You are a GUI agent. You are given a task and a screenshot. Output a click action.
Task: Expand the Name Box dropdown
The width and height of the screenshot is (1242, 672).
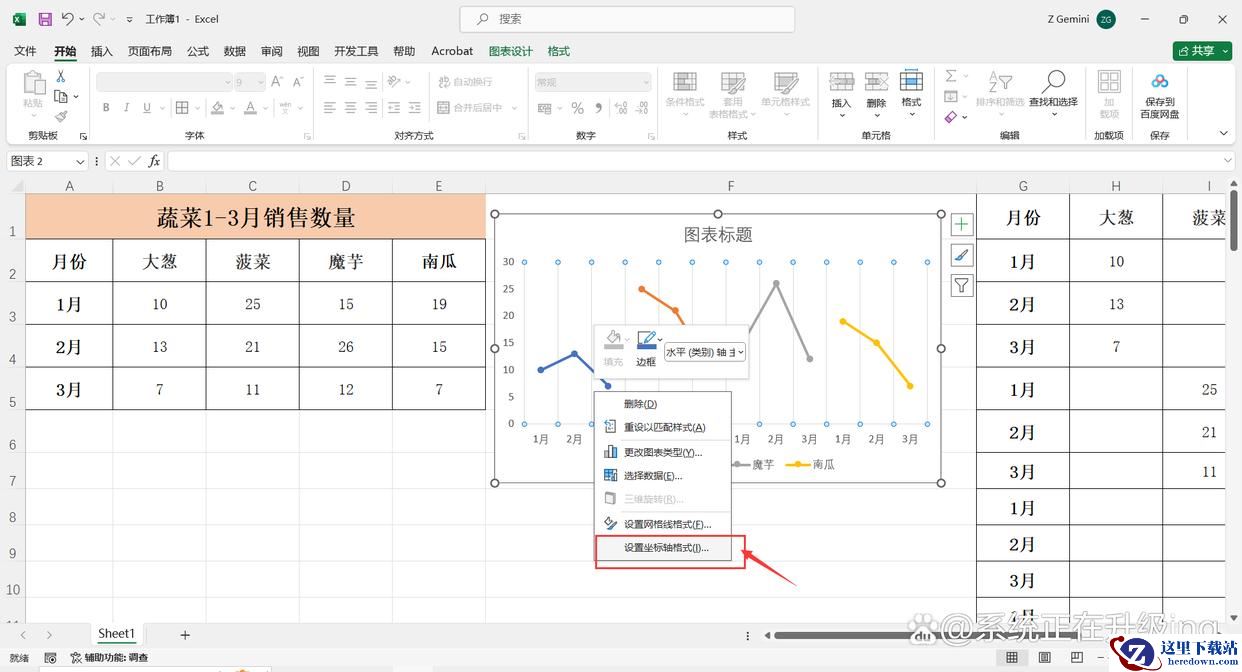click(80, 161)
